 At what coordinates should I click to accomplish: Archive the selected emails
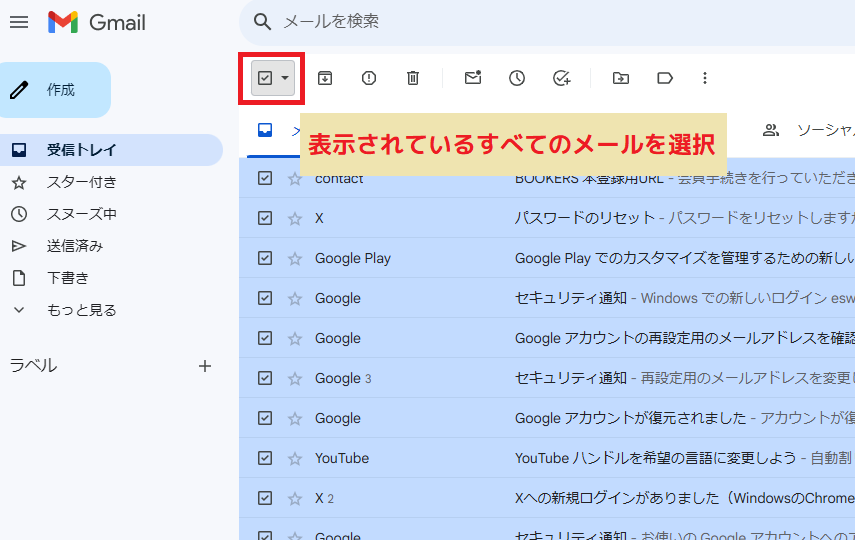(x=325, y=78)
